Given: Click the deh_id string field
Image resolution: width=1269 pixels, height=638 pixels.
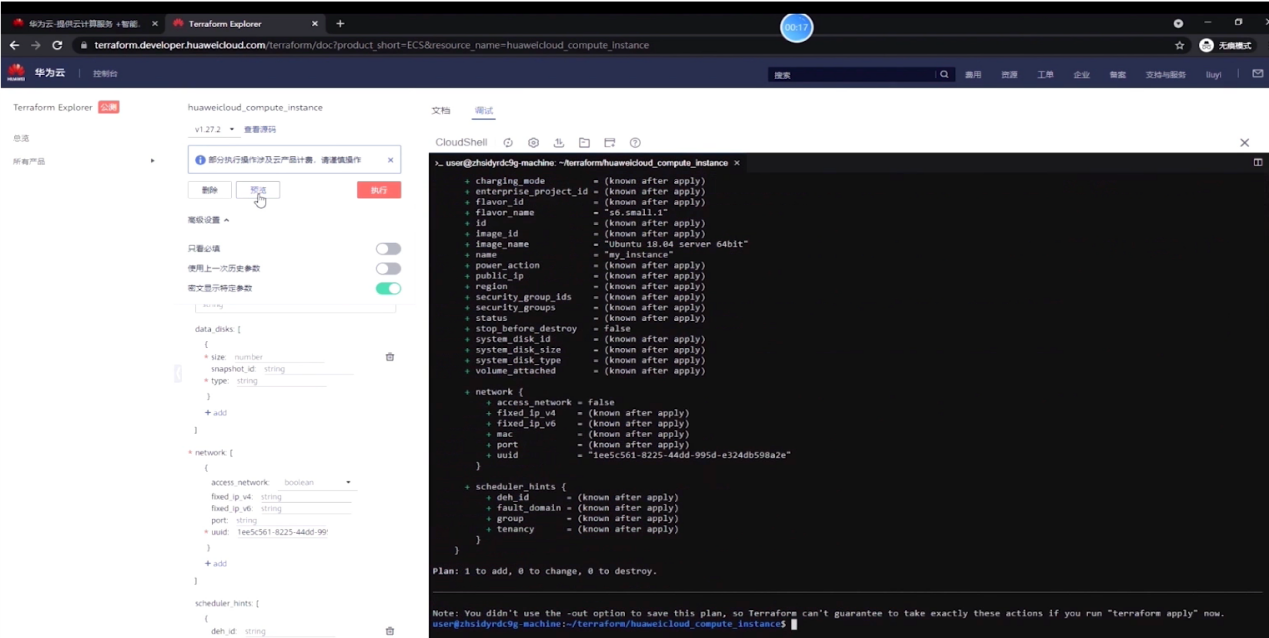Looking at the screenshot, I should point(289,632).
